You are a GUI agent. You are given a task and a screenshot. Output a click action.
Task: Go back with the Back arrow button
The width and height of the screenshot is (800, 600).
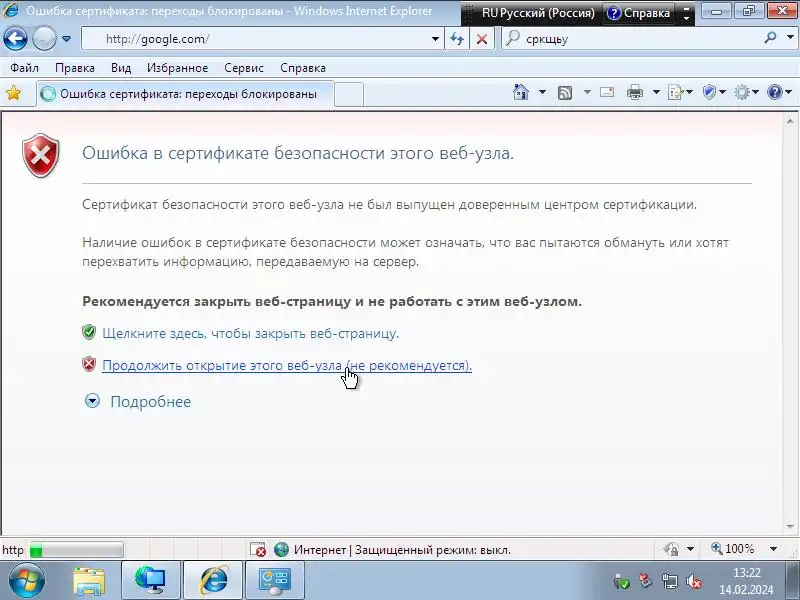click(15, 39)
